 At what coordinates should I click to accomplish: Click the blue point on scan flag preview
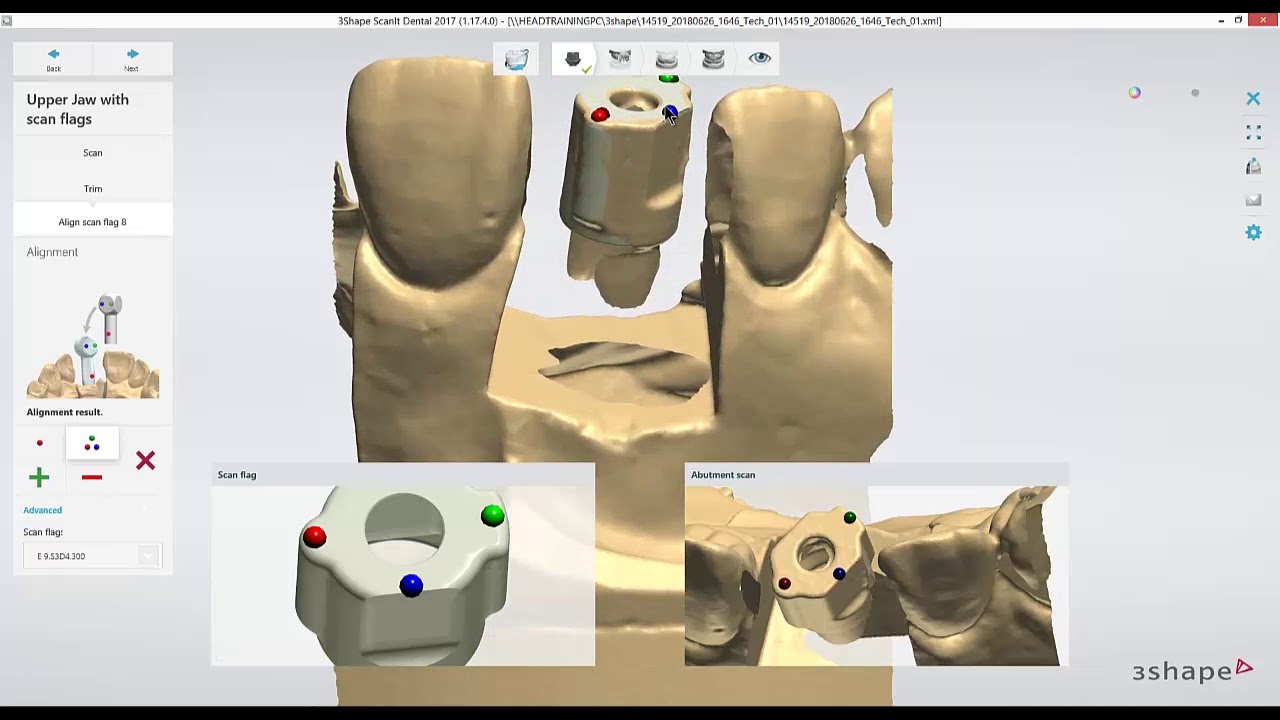[x=411, y=585]
